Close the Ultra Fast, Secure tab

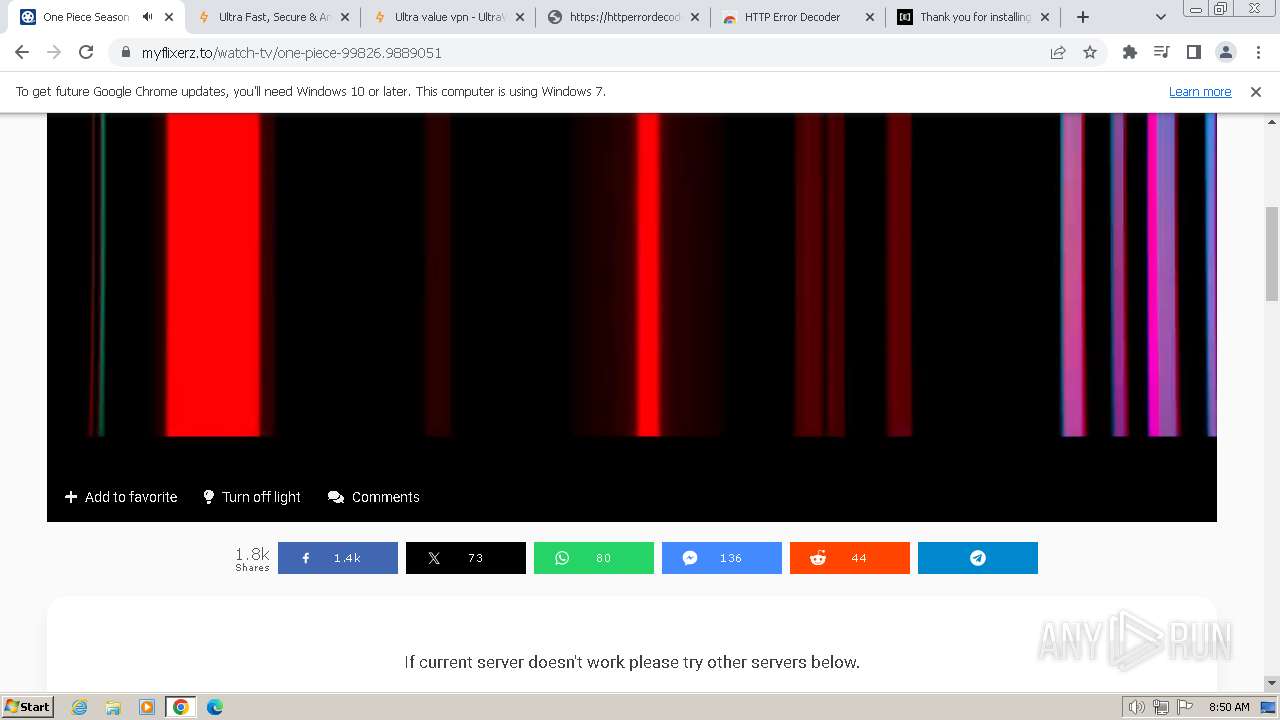tap(345, 17)
